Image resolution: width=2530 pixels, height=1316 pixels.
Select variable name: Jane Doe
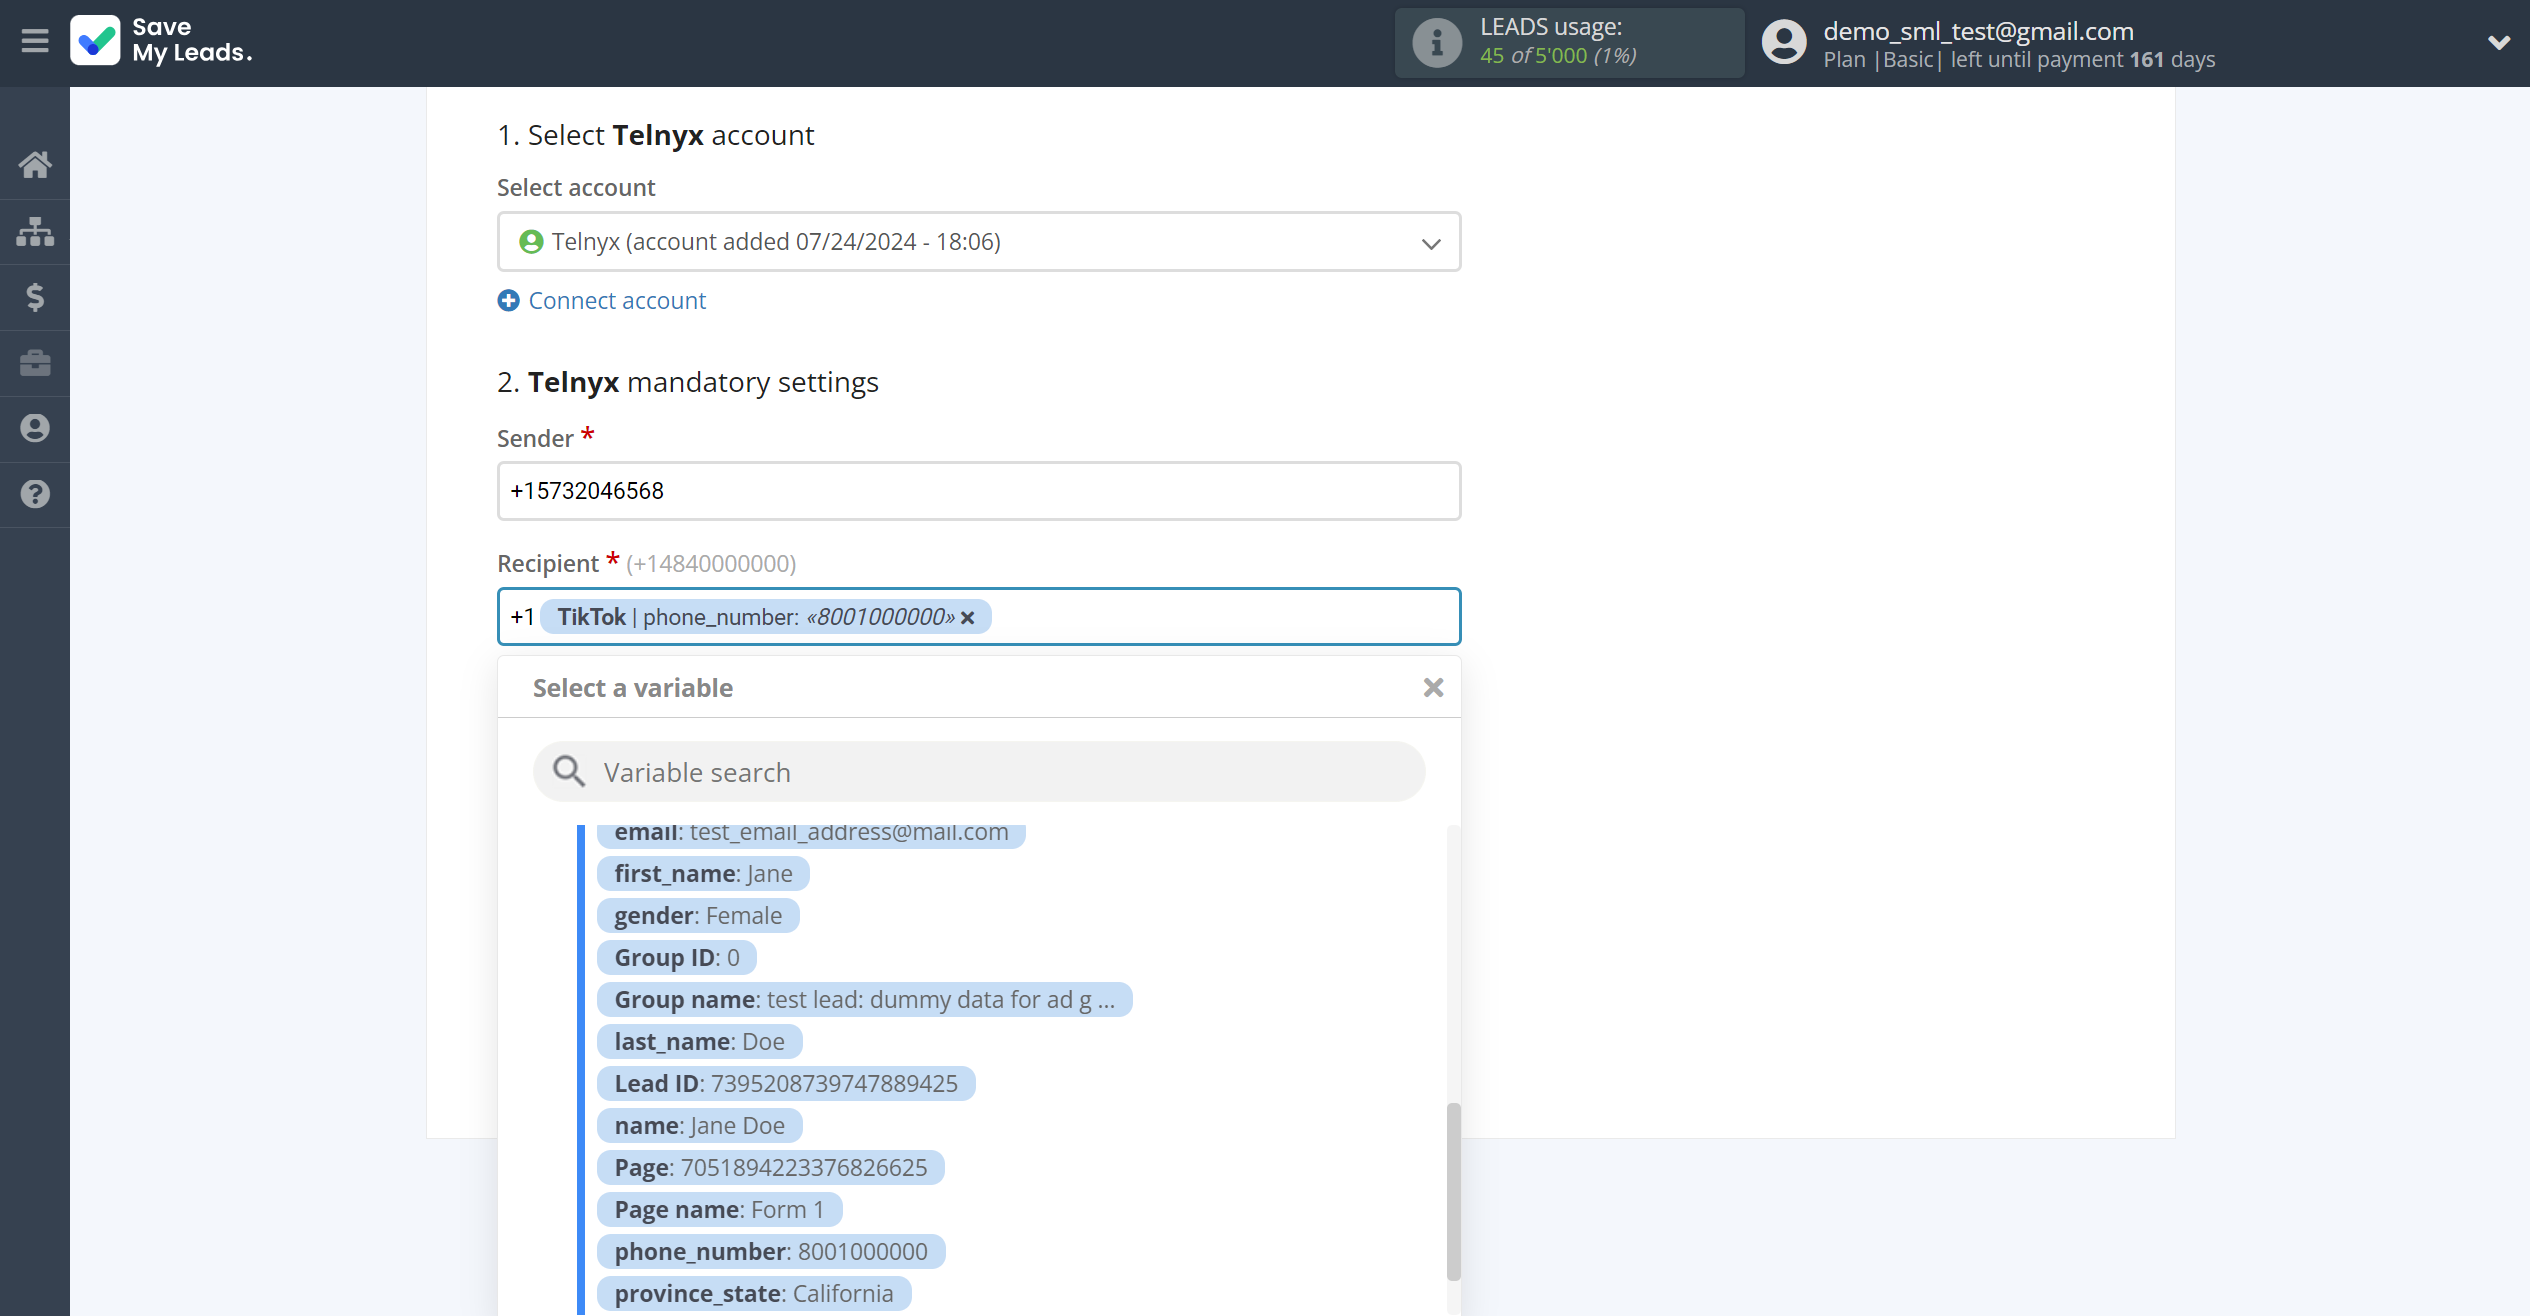click(x=699, y=1126)
